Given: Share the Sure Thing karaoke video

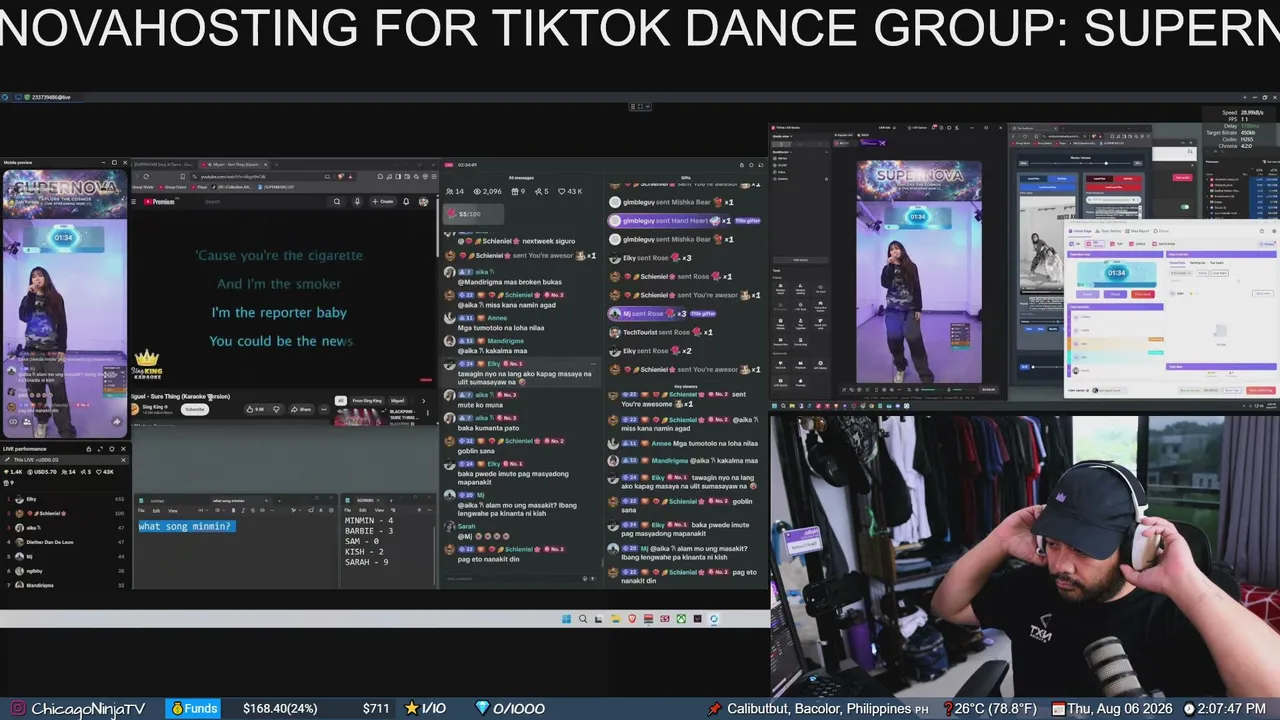Looking at the screenshot, I should click(x=301, y=409).
